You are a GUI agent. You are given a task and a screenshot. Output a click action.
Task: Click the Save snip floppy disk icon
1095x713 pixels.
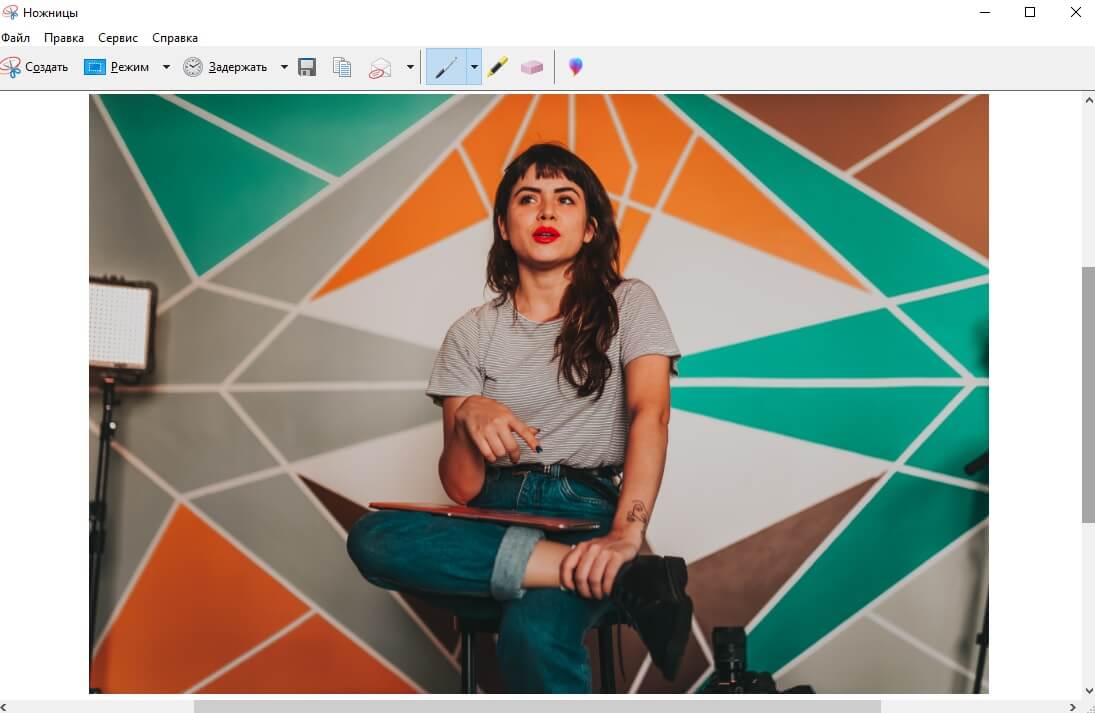(307, 67)
